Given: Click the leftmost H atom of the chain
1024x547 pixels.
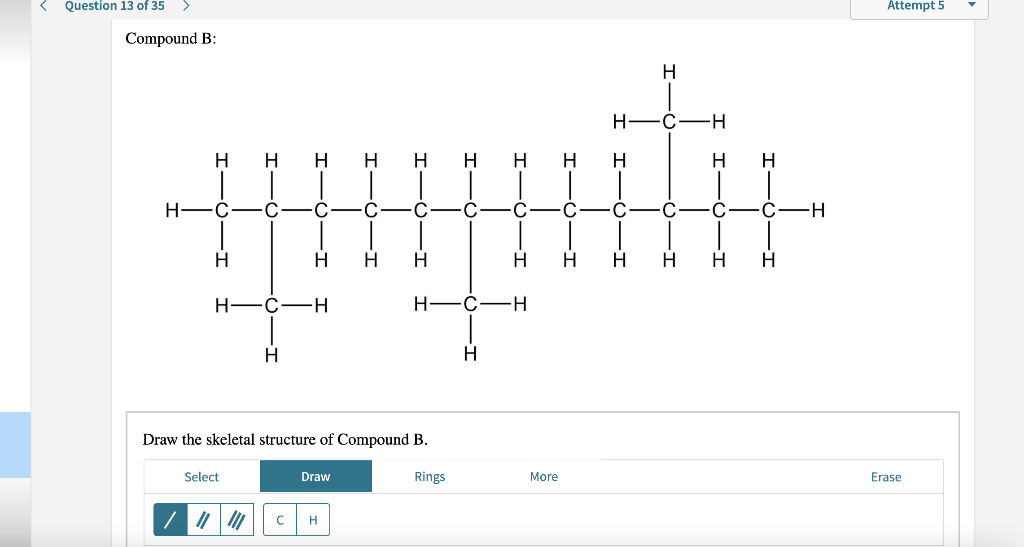Looking at the screenshot, I should click(172, 210).
